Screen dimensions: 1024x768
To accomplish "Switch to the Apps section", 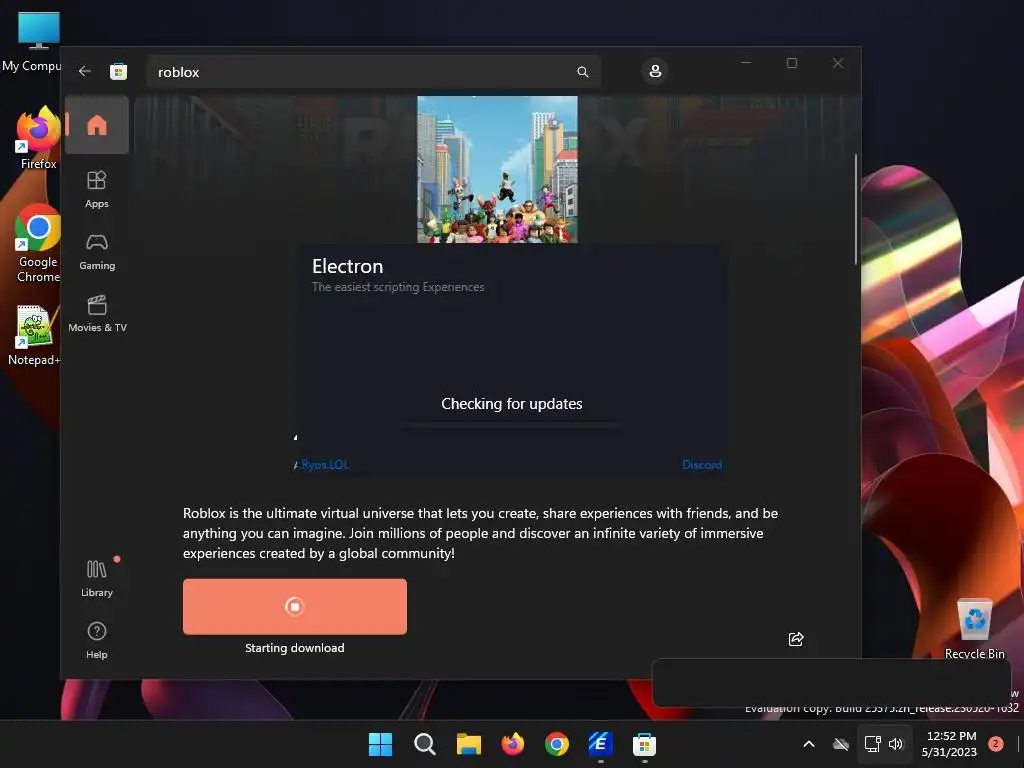I will coord(97,189).
